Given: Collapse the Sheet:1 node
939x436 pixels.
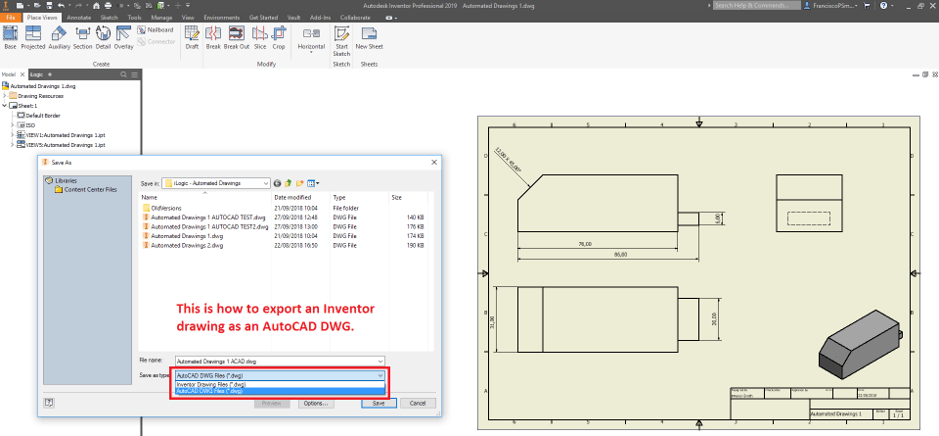Looking at the screenshot, I should (5, 105).
